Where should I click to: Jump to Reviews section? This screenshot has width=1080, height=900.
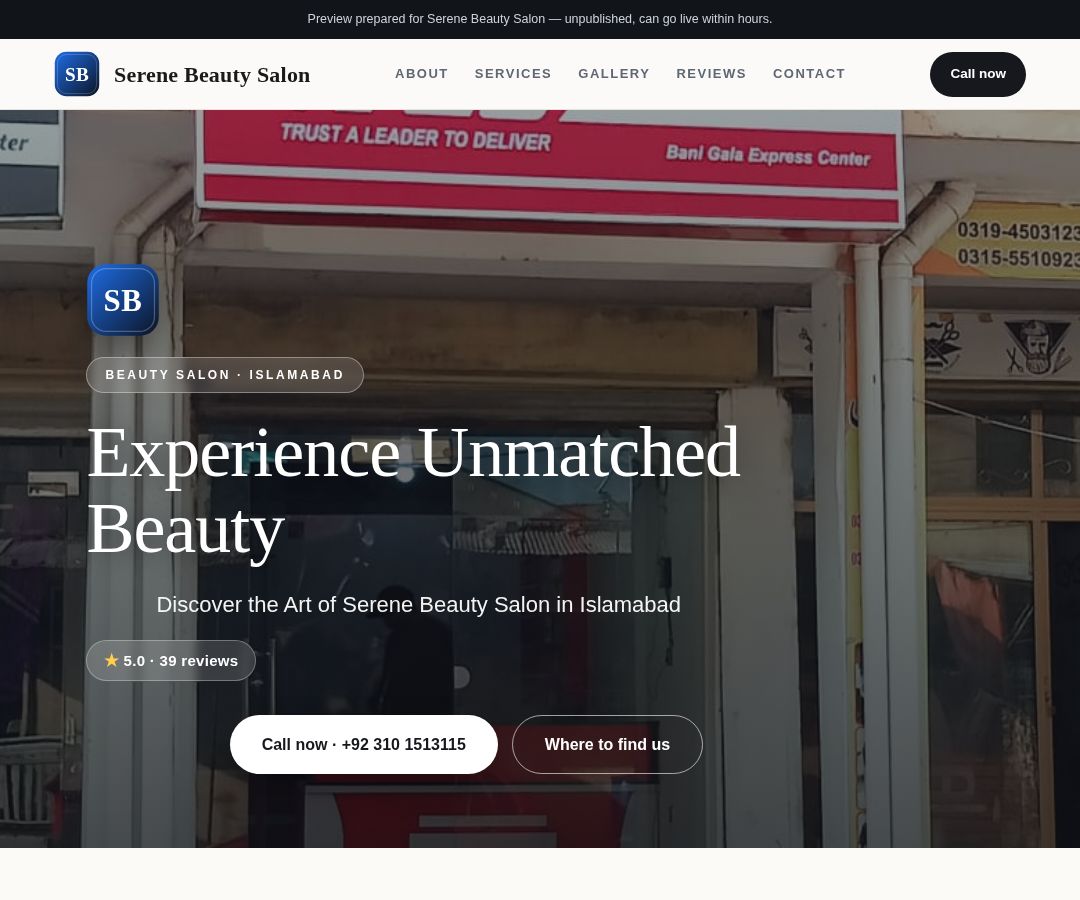tap(711, 74)
